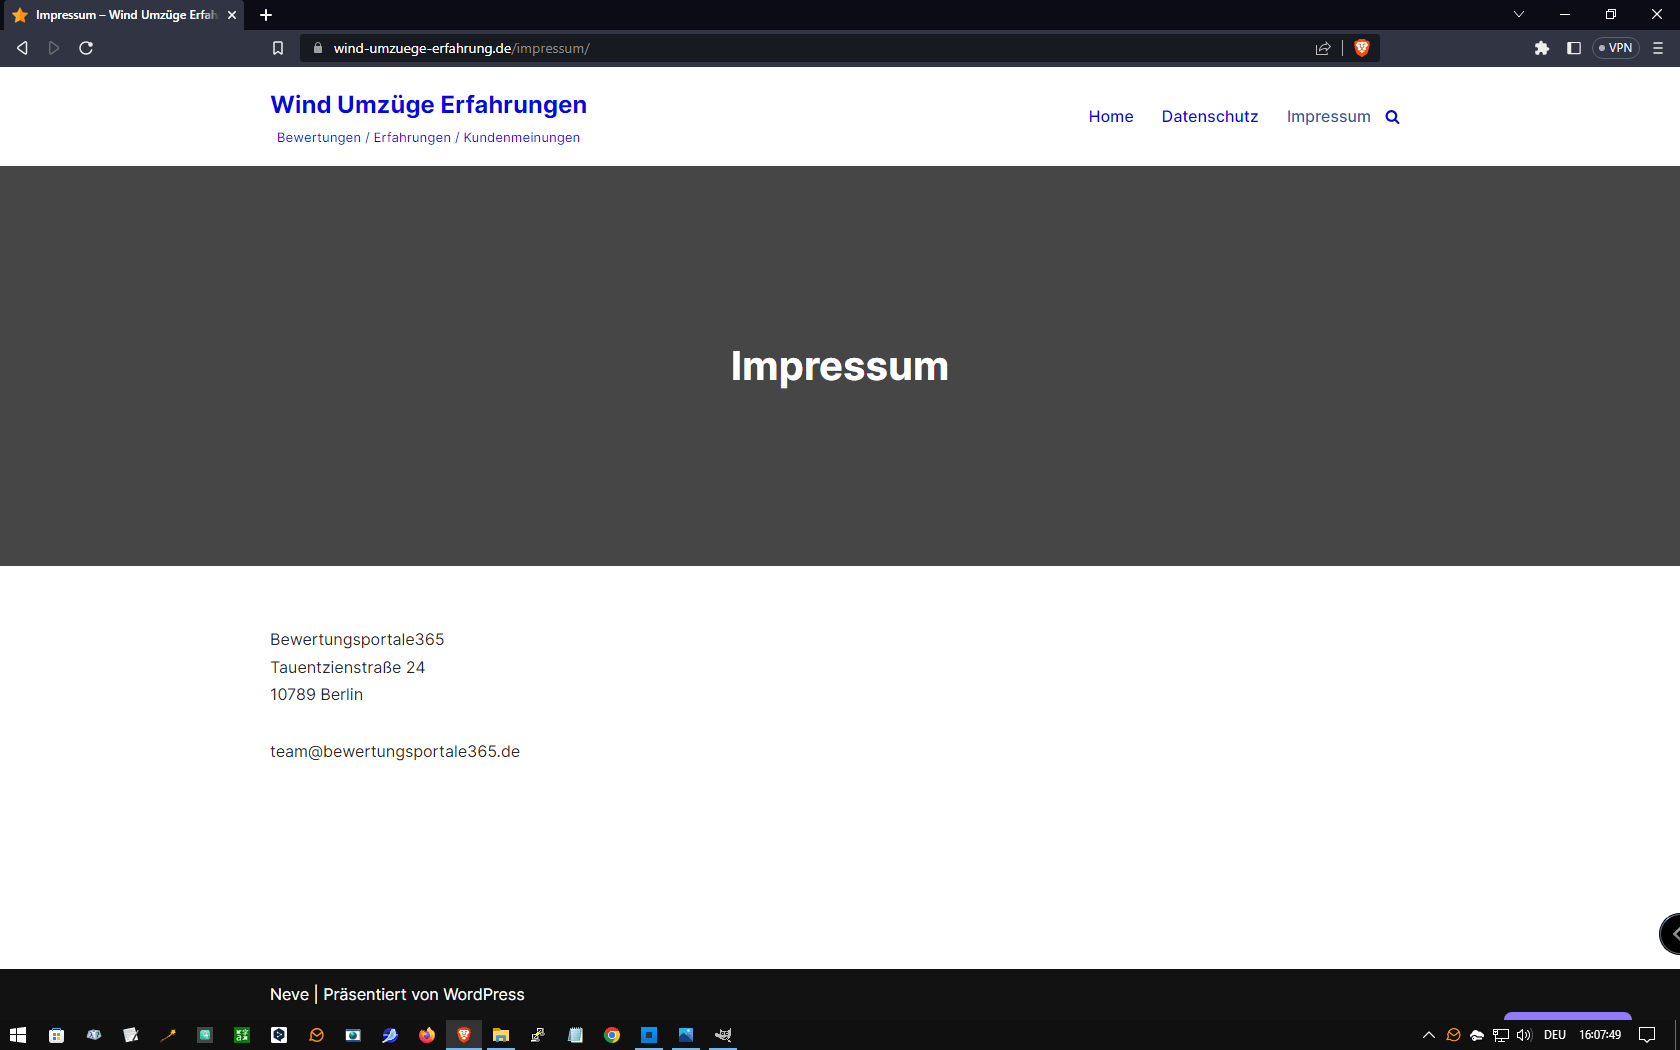Click the Impressum page heading
Image resolution: width=1680 pixels, height=1050 pixels.
[840, 366]
